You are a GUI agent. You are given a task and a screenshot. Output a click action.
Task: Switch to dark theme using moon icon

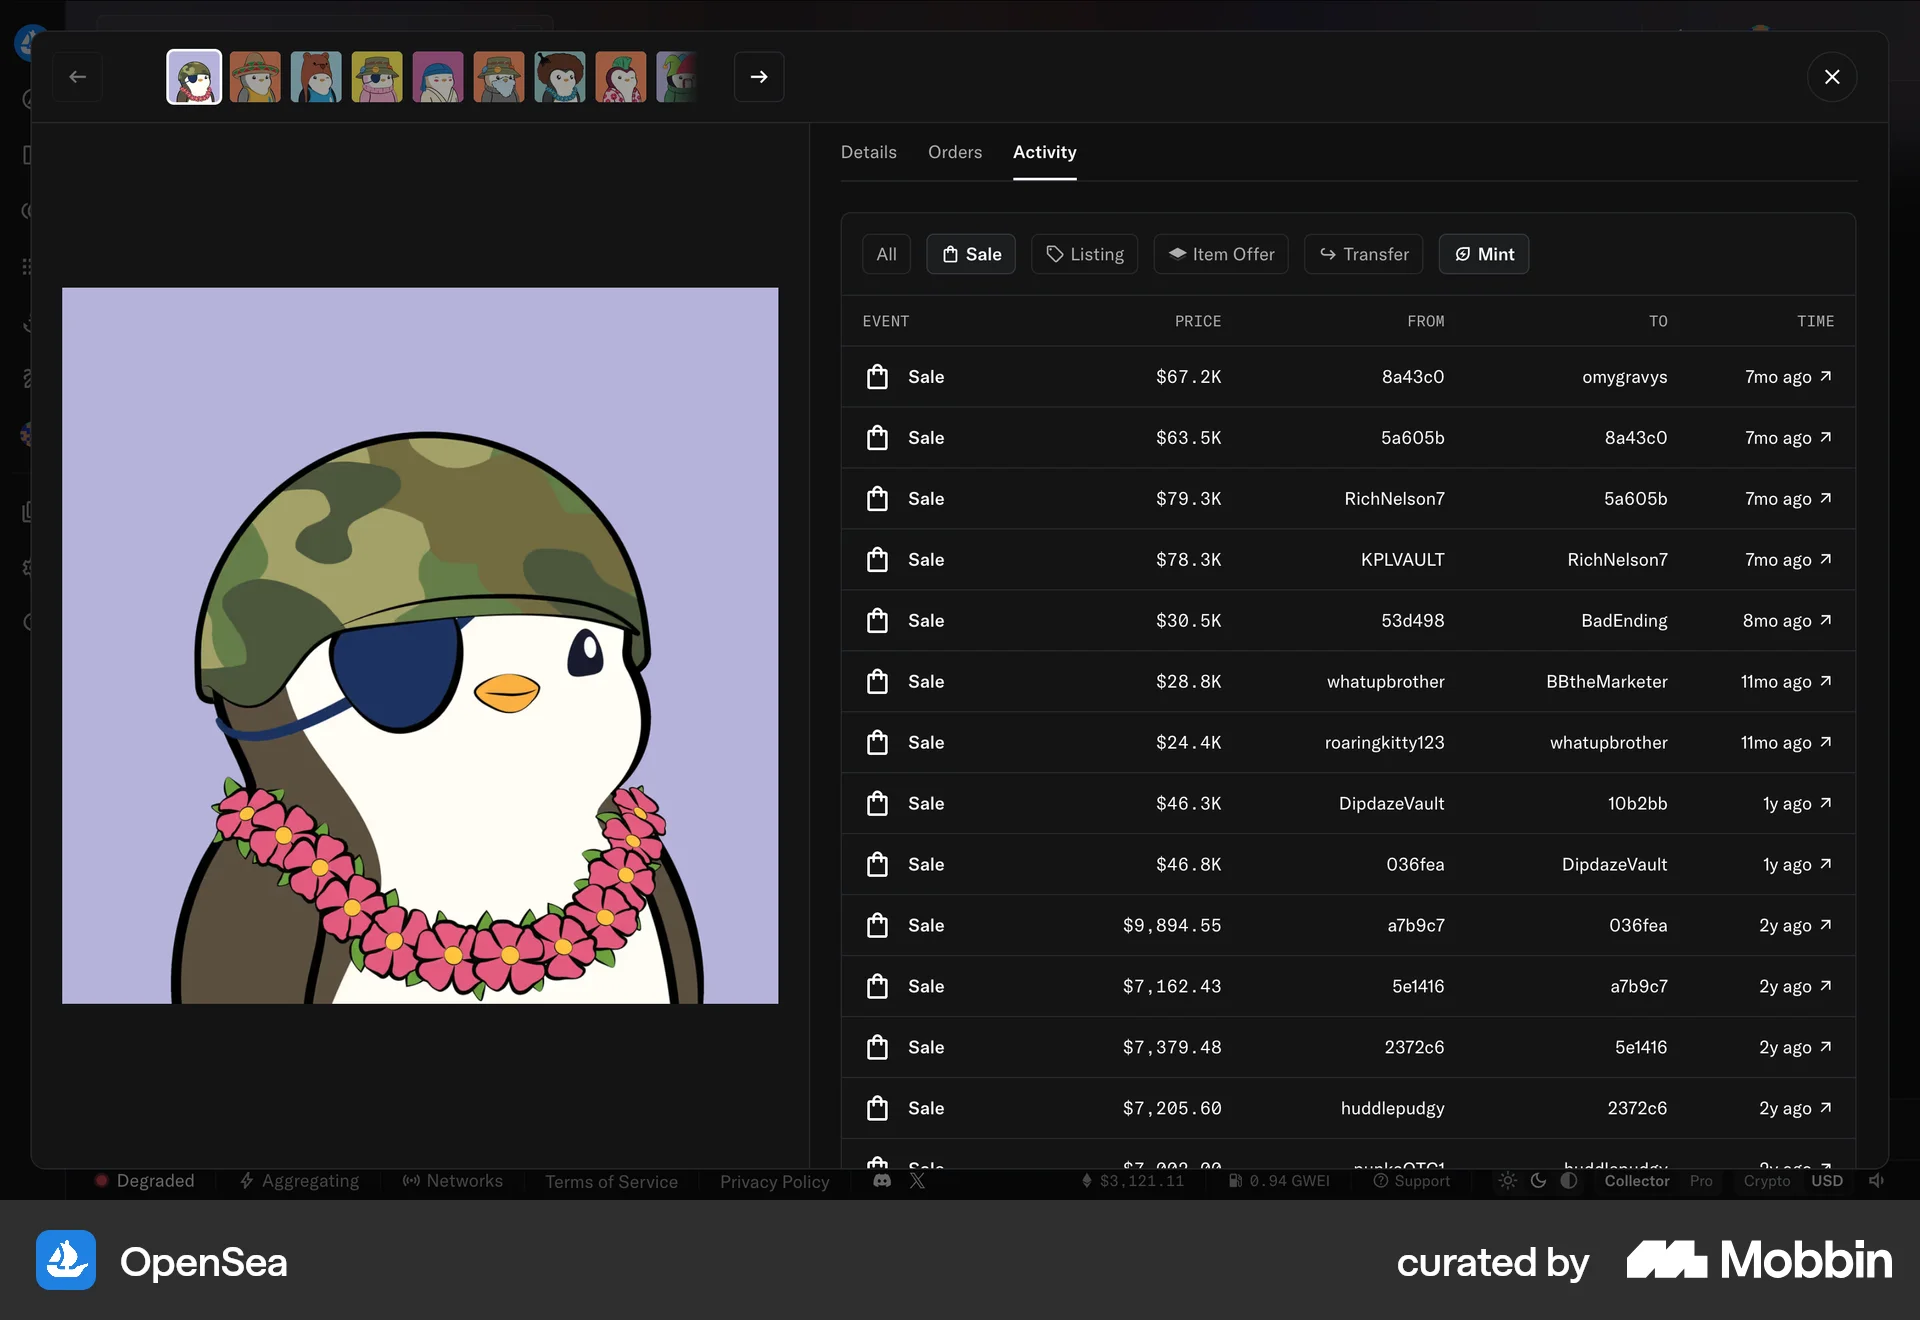(x=1538, y=1181)
